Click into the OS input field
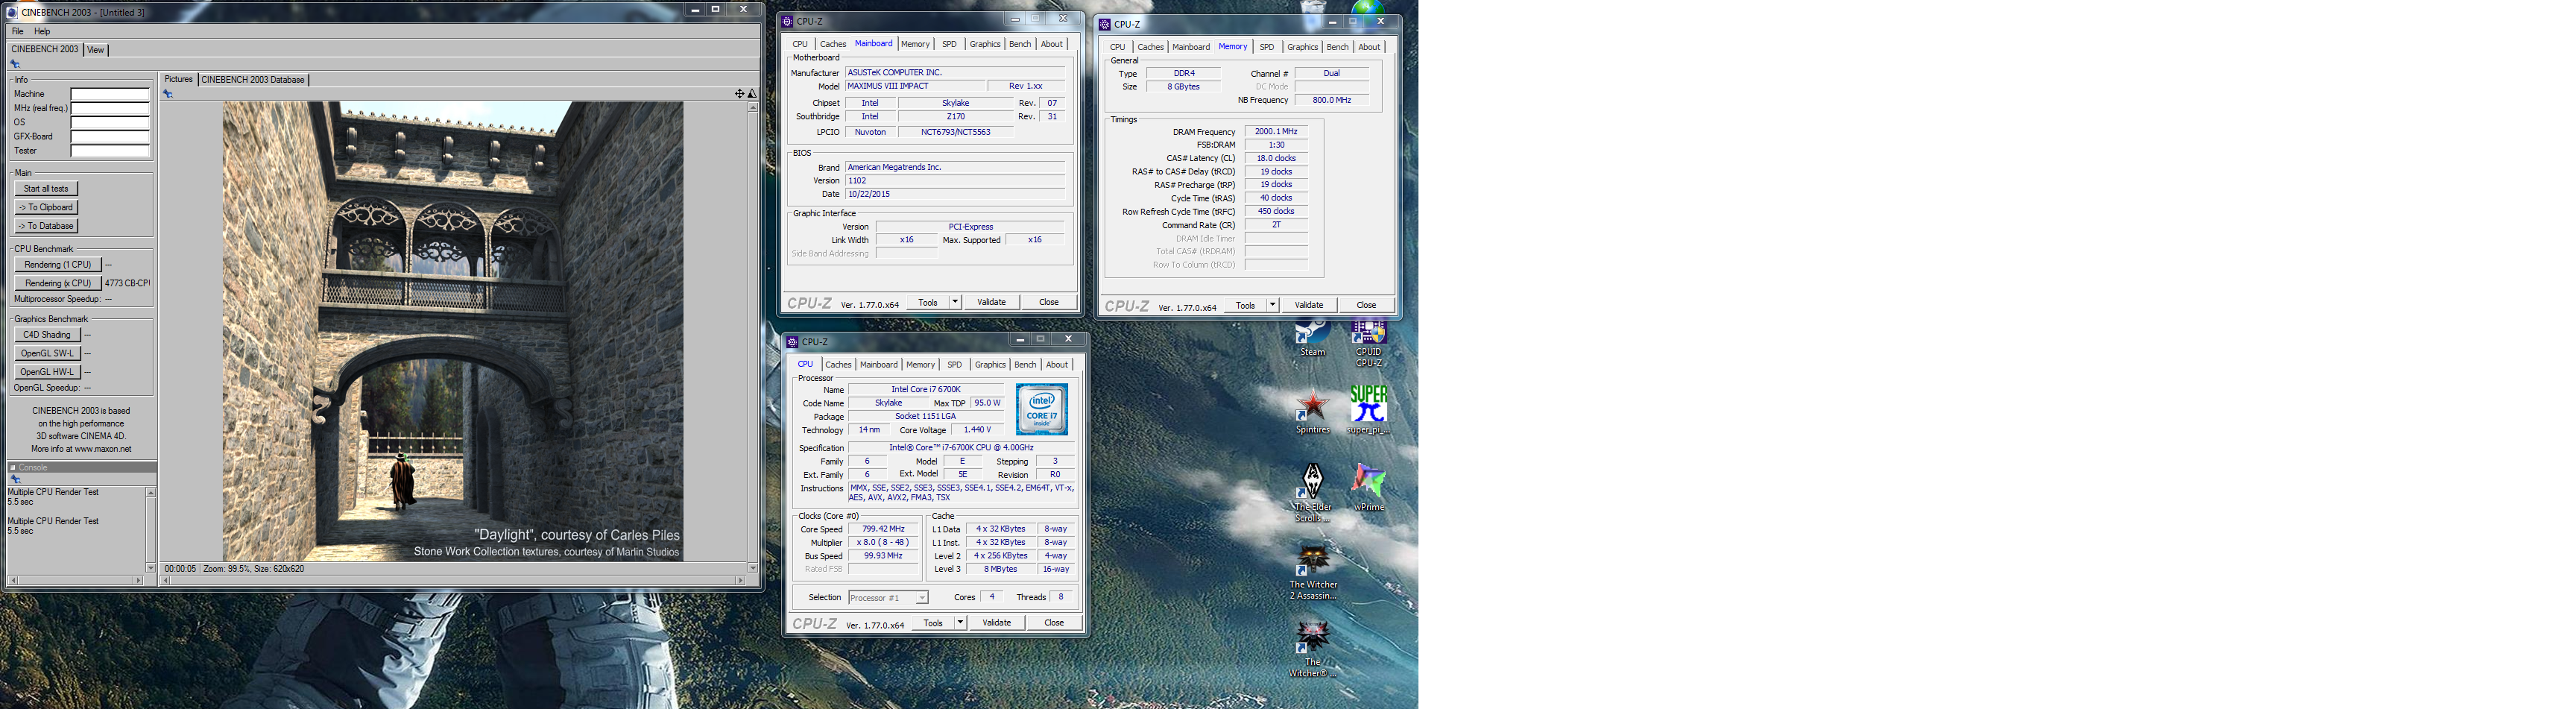 tap(110, 123)
